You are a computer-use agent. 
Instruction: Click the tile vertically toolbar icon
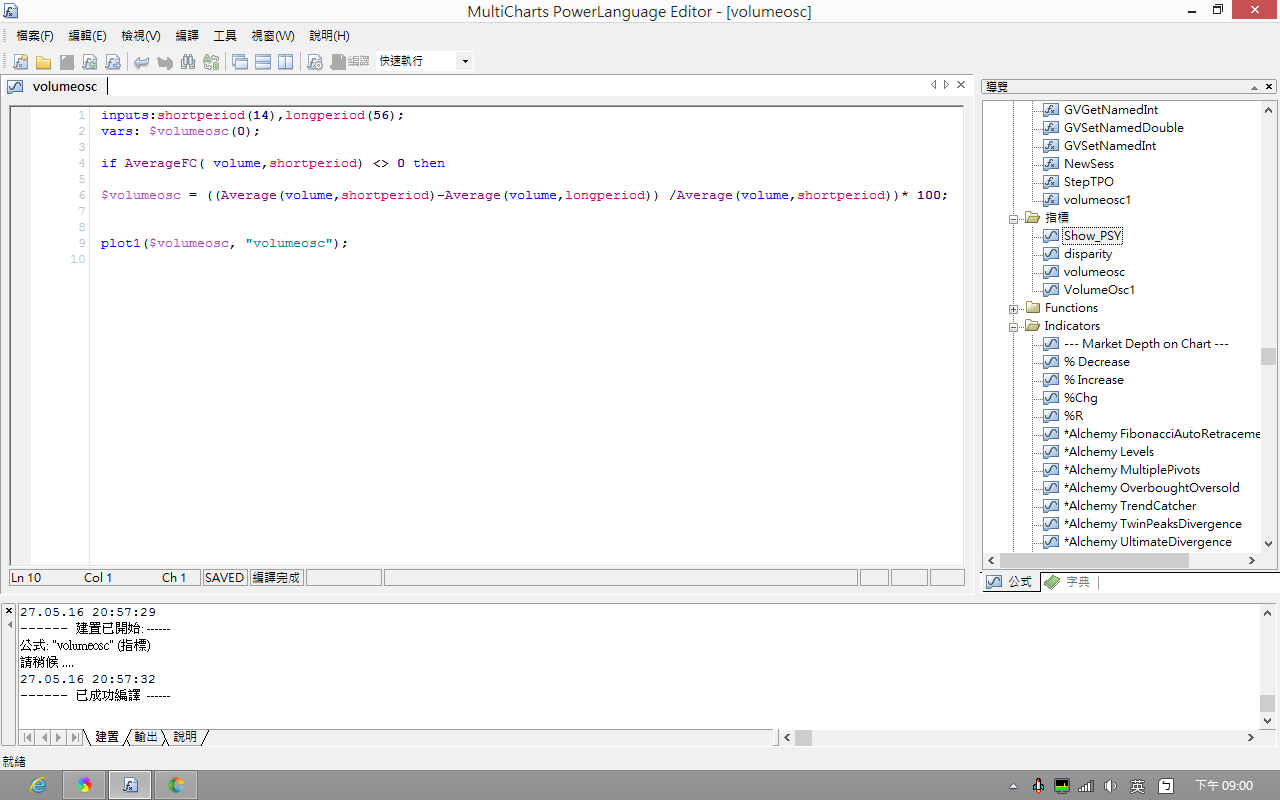(286, 62)
